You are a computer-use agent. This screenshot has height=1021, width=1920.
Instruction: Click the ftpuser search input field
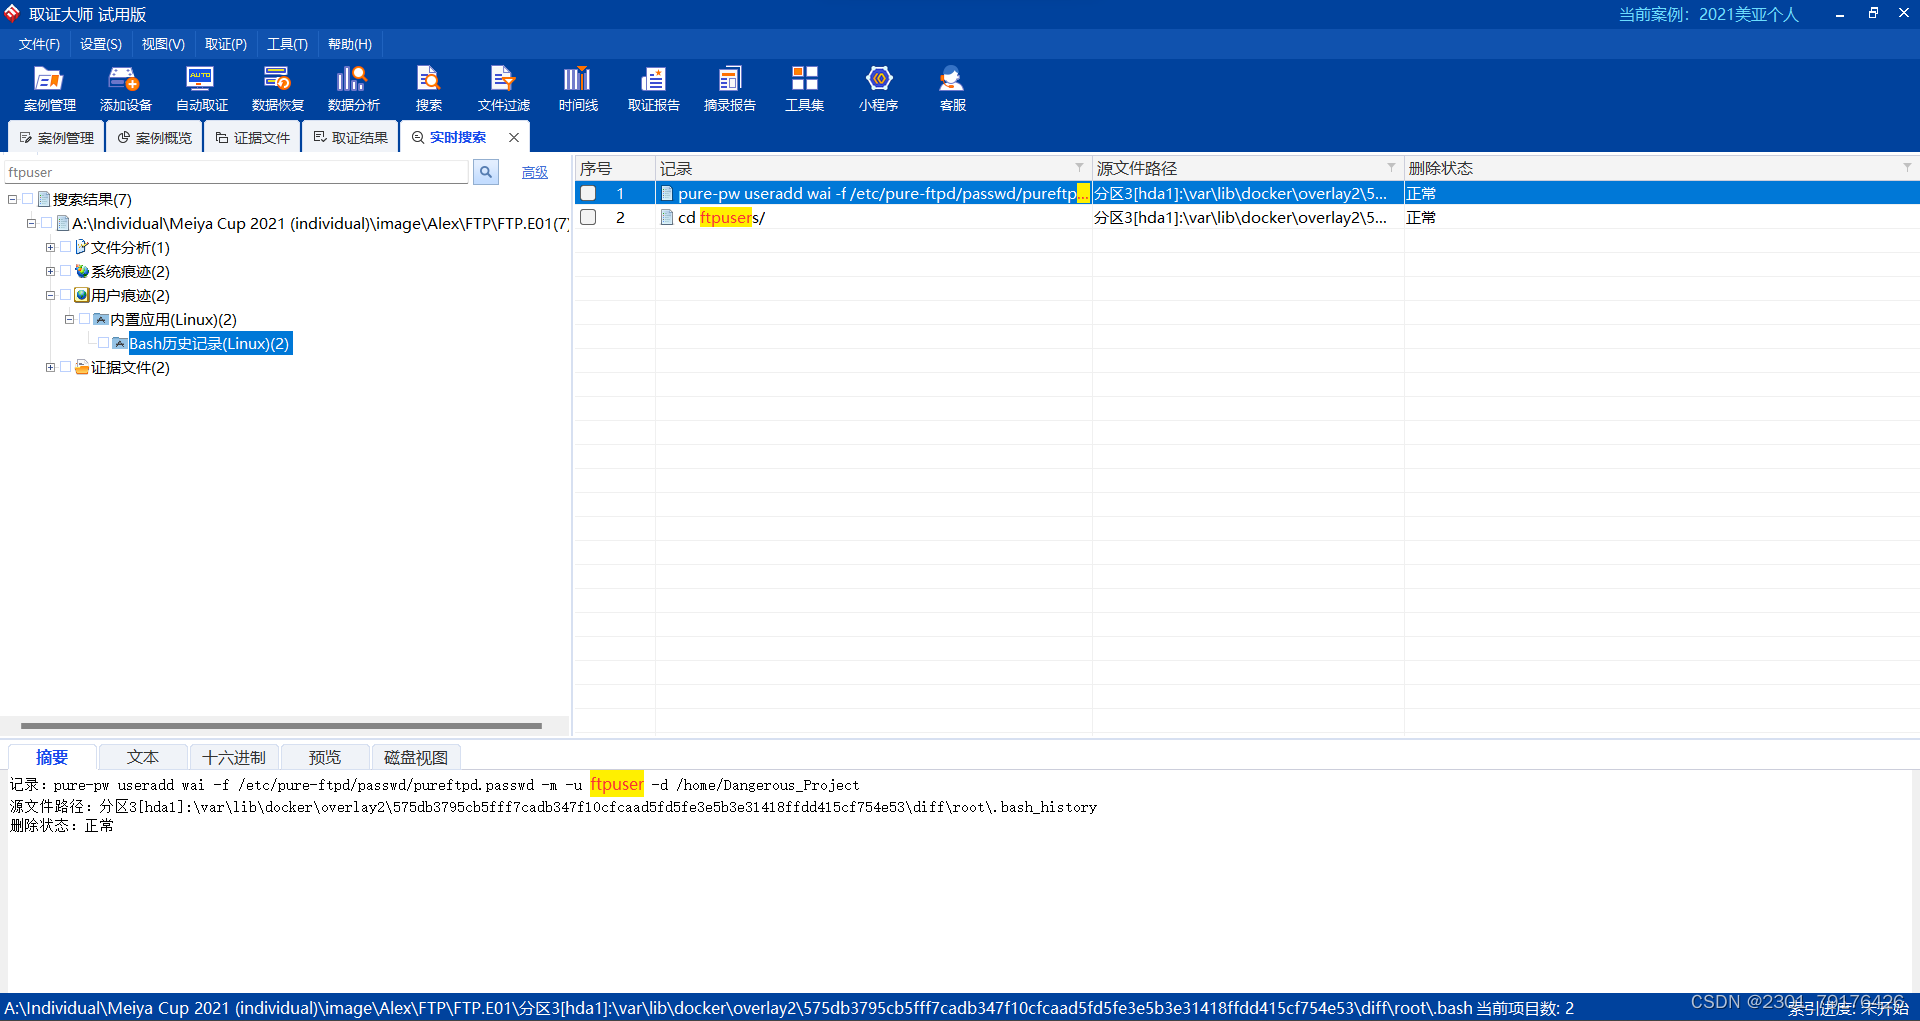[236, 172]
